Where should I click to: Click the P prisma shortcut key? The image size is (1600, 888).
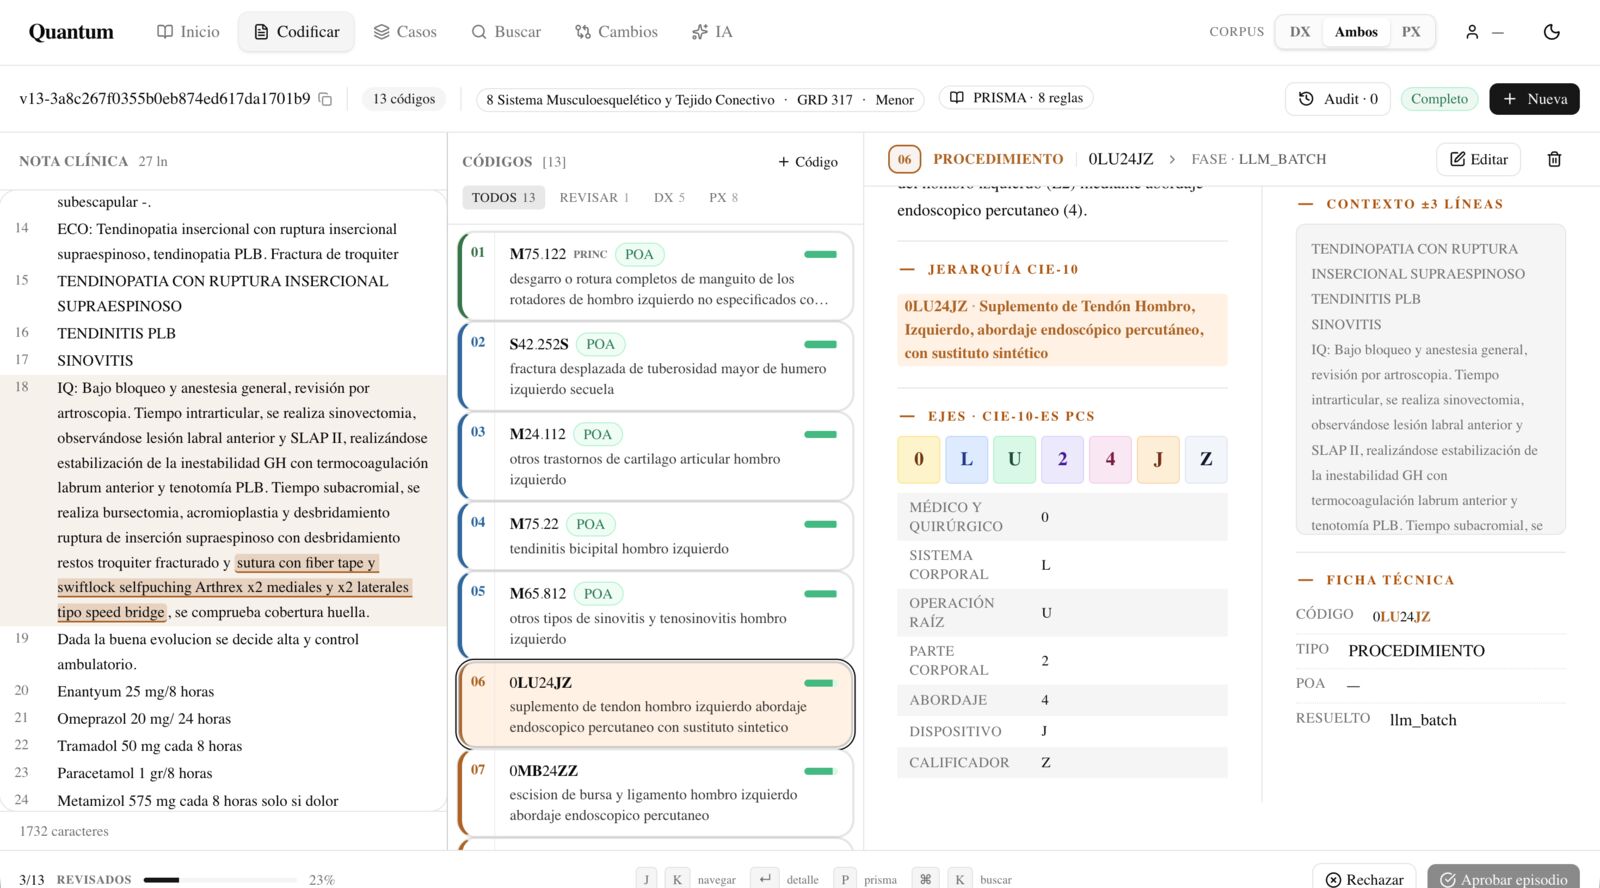pyautogui.click(x=845, y=879)
